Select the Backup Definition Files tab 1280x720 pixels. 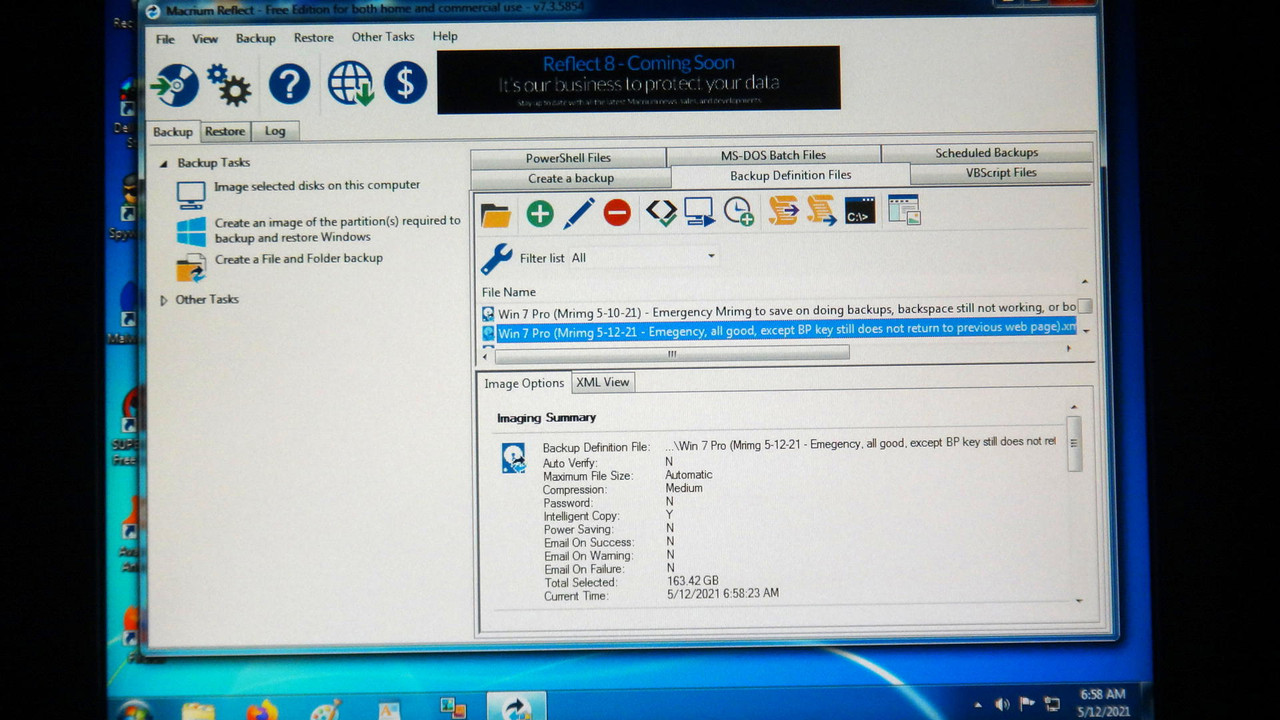point(791,176)
